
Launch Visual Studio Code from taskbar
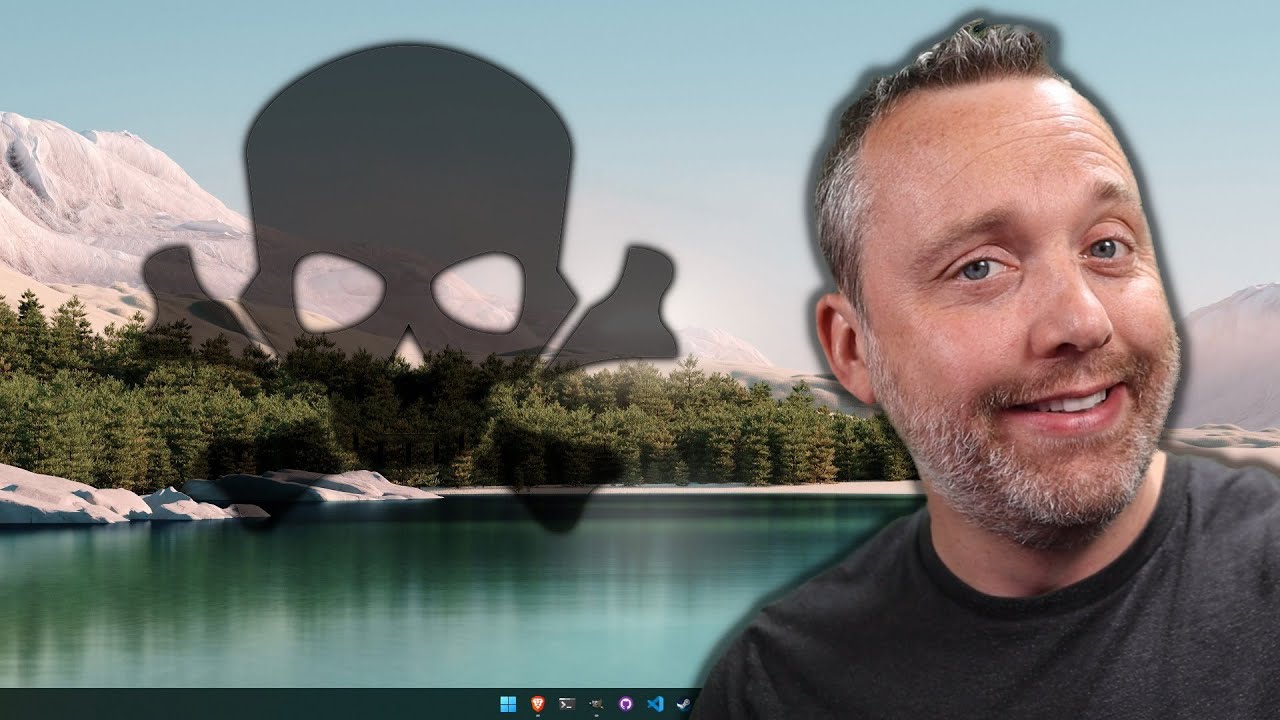pyautogui.click(x=655, y=704)
